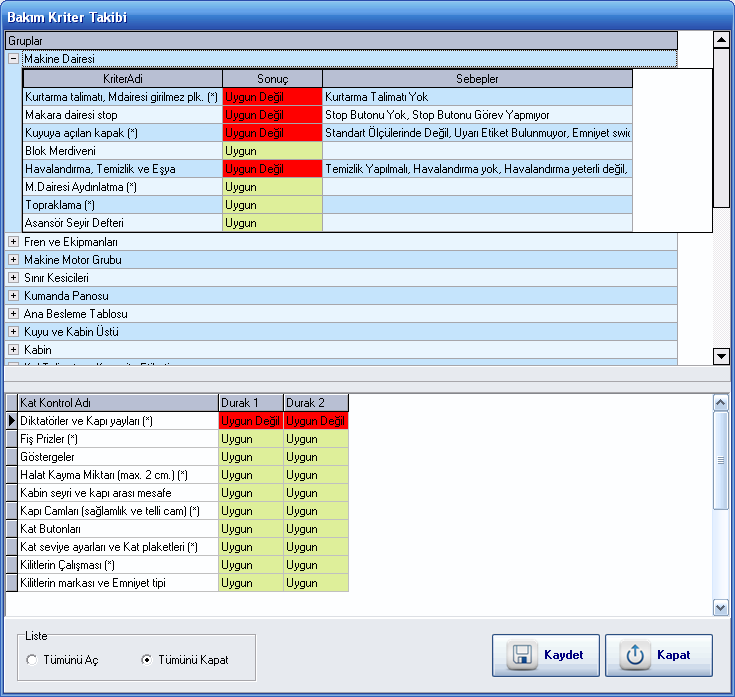Viewport: 735px width, 697px height.
Task: Click the up arrow of floor-control list scrollbar
Action: click(x=720, y=403)
